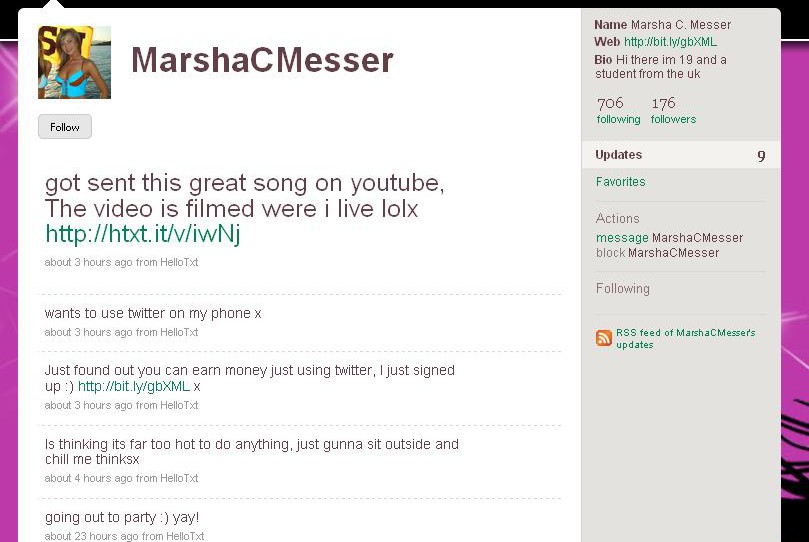Screen dimensions: 809x542
Task: Open the MarshaCMesser profile picture
Action: coord(74,62)
